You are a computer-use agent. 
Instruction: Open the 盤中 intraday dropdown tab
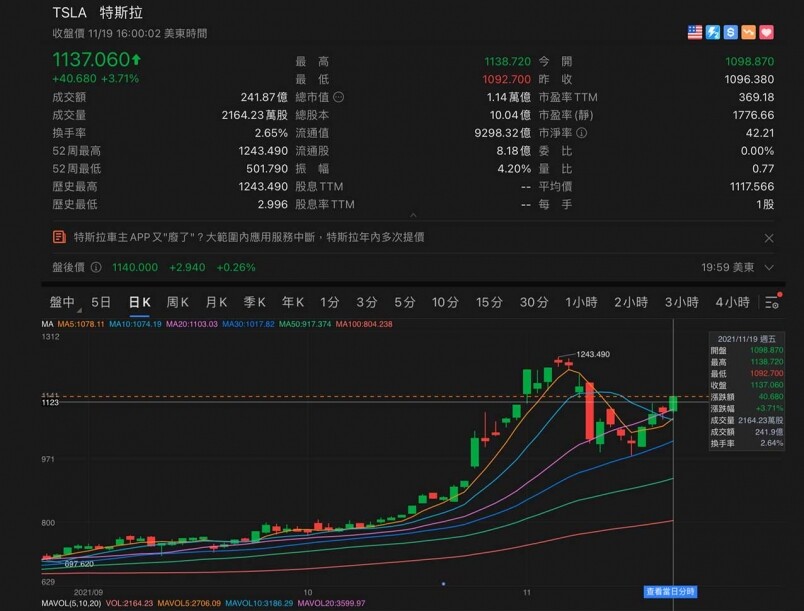63,302
